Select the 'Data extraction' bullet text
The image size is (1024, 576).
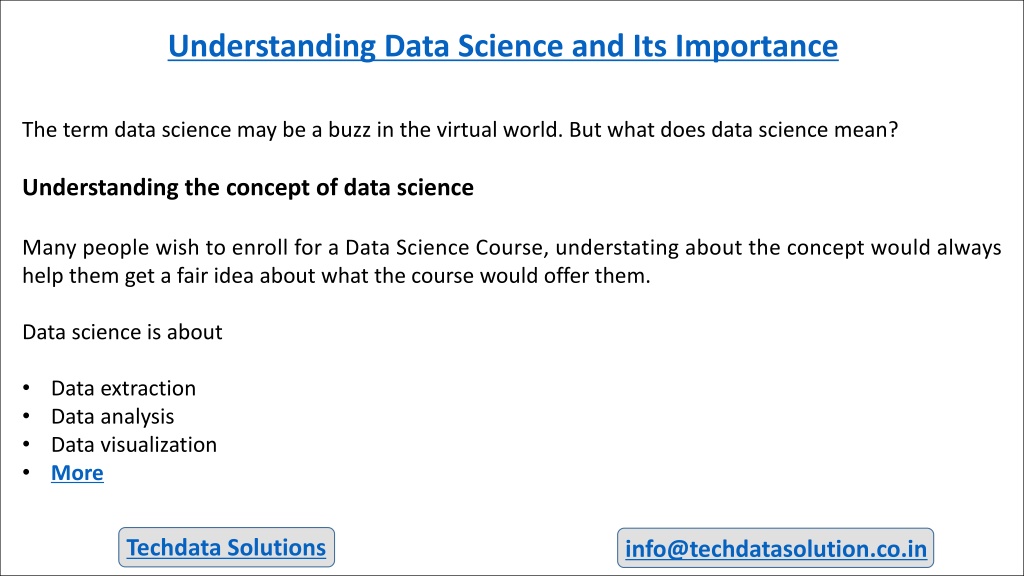[x=123, y=389]
